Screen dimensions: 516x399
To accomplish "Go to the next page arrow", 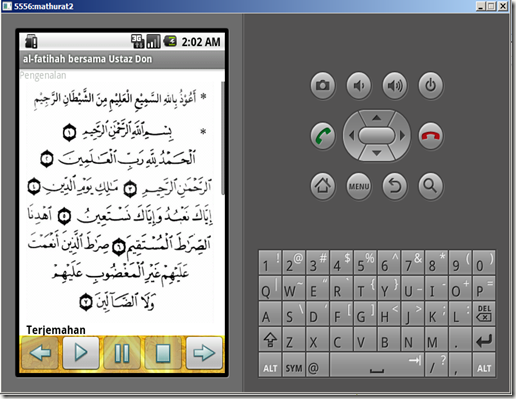I will click(204, 353).
